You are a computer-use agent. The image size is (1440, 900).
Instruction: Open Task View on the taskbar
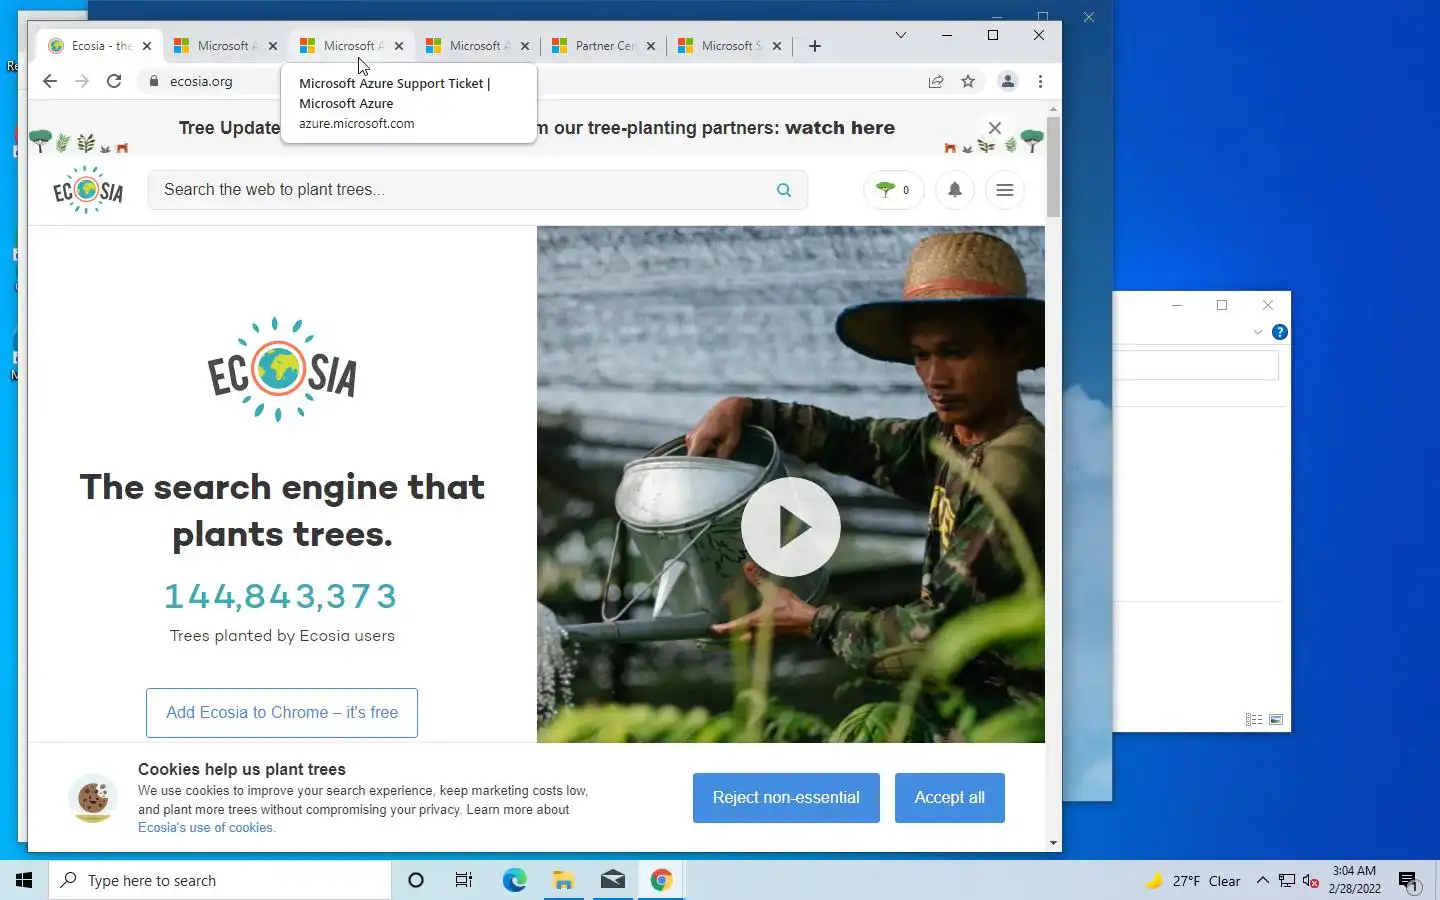(x=464, y=880)
